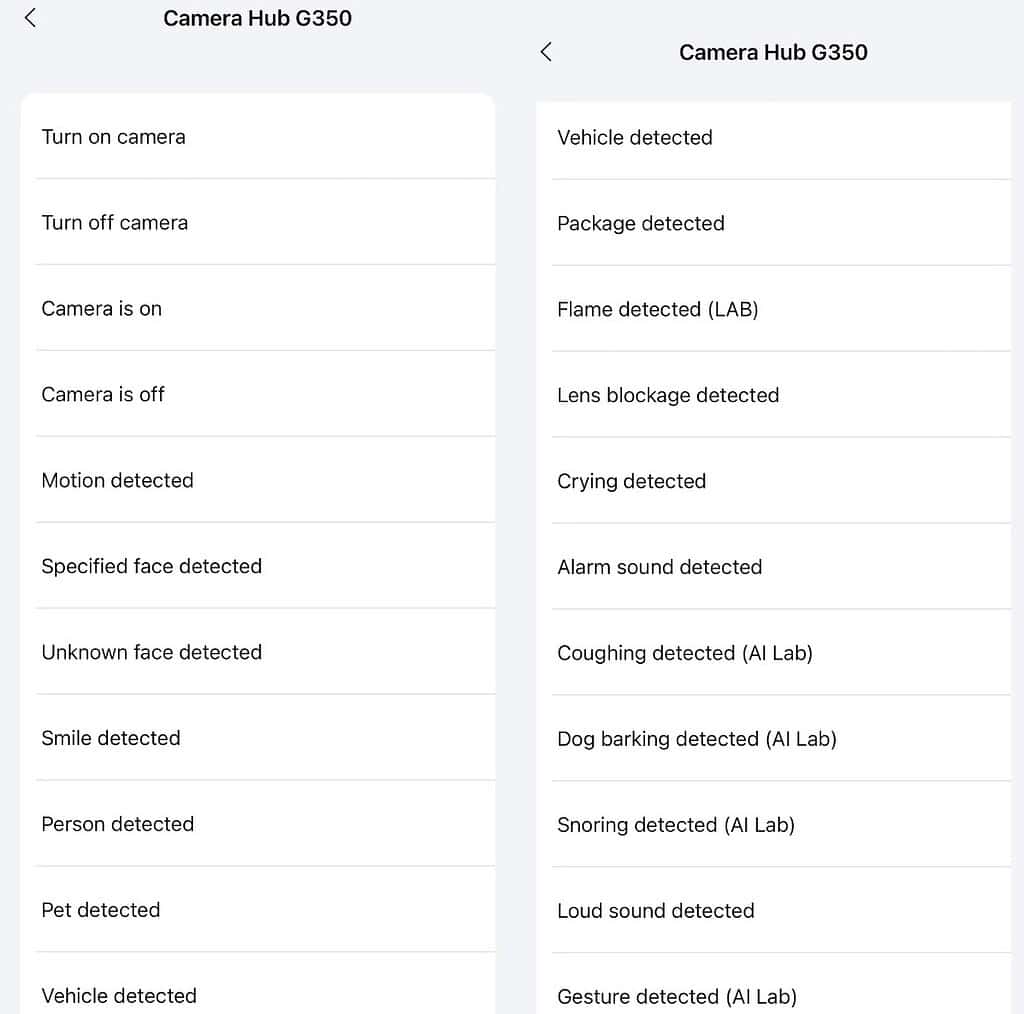Viewport: 1024px width, 1014px height.
Task: Select 'Dog barking detected (AI Lab)'
Action: 697,739
